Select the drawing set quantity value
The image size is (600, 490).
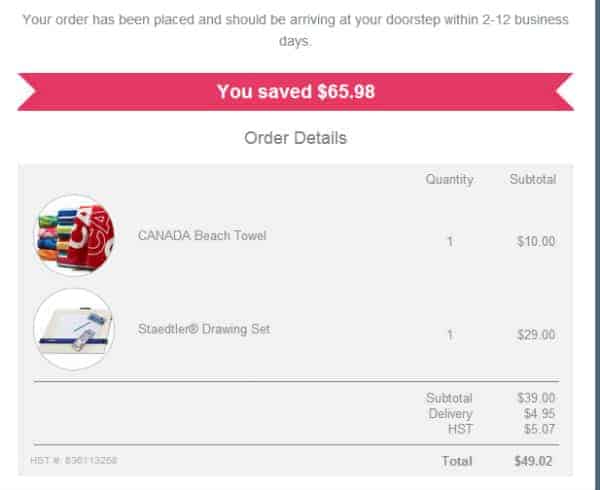[x=450, y=335]
